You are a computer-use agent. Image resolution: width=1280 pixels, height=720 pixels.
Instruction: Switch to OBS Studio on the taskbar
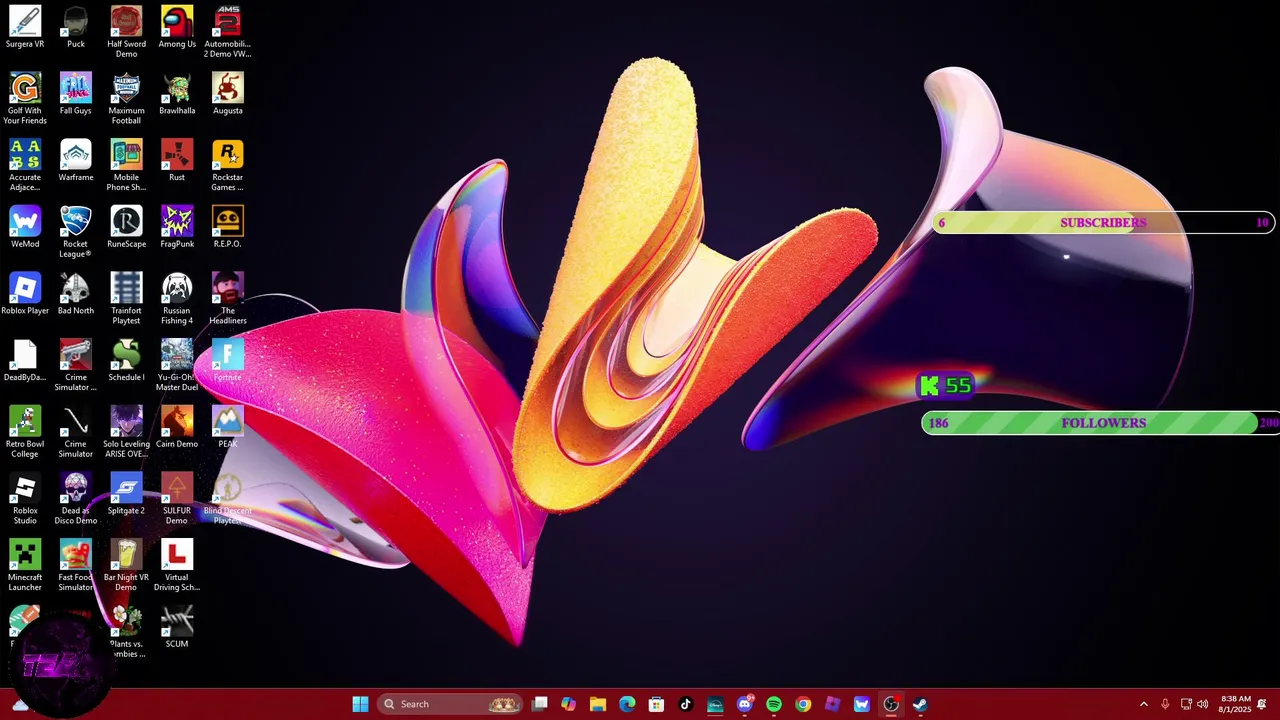click(891, 704)
